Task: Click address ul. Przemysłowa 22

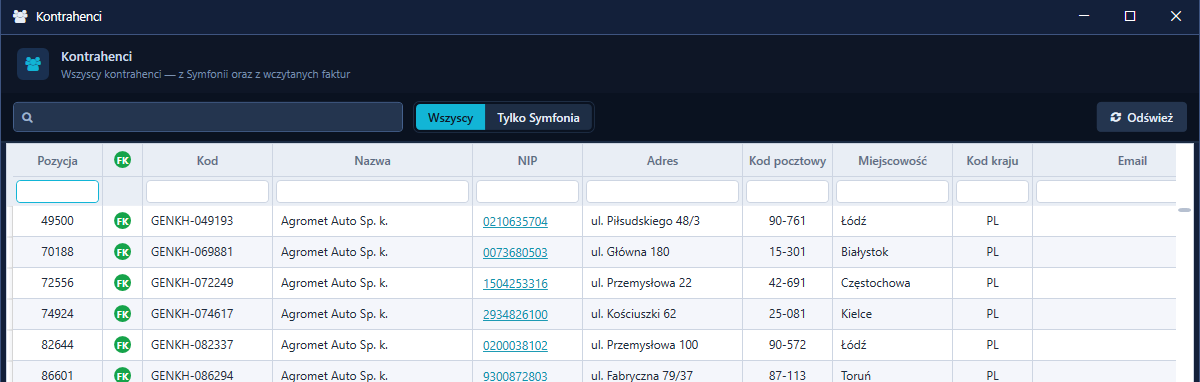Action: (641, 283)
